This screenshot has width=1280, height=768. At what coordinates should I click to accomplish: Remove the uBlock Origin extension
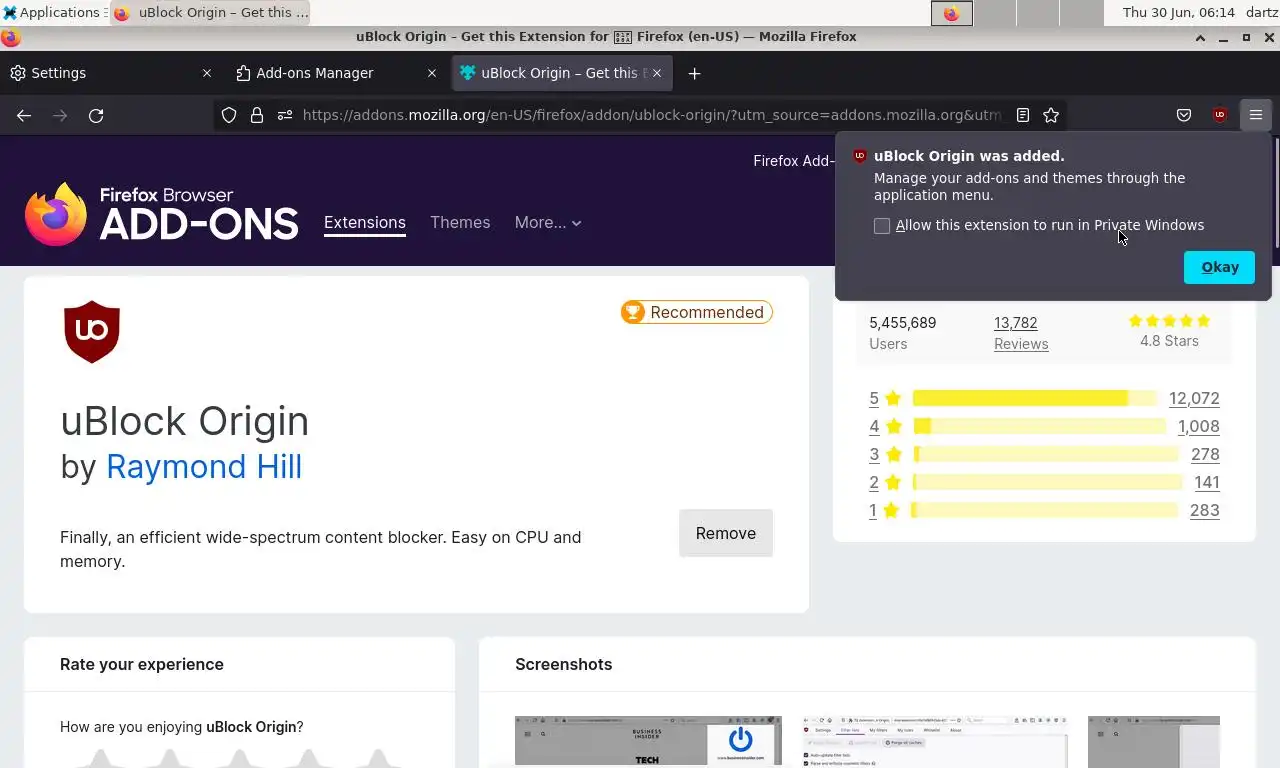coord(726,533)
